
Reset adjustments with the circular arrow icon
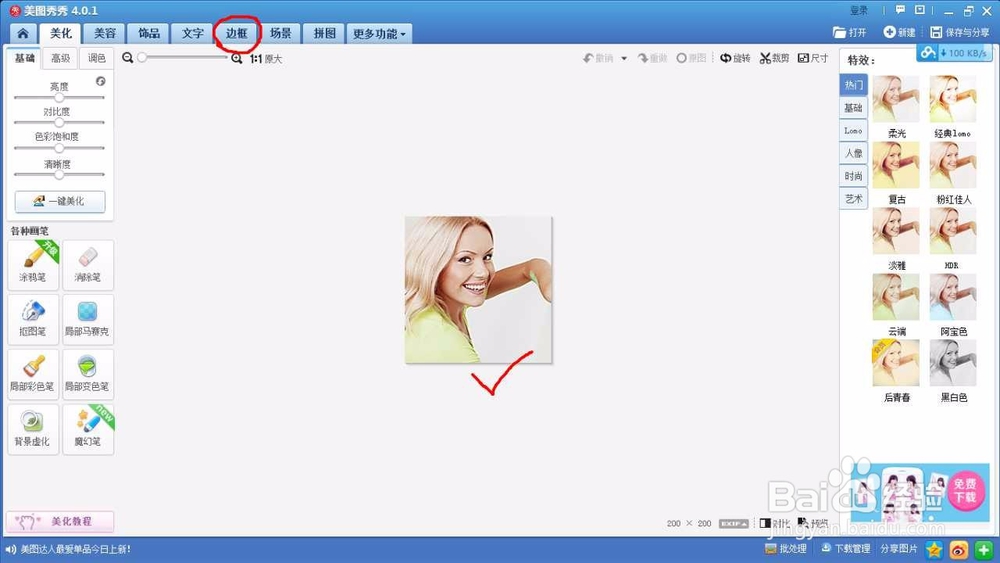coord(101,81)
